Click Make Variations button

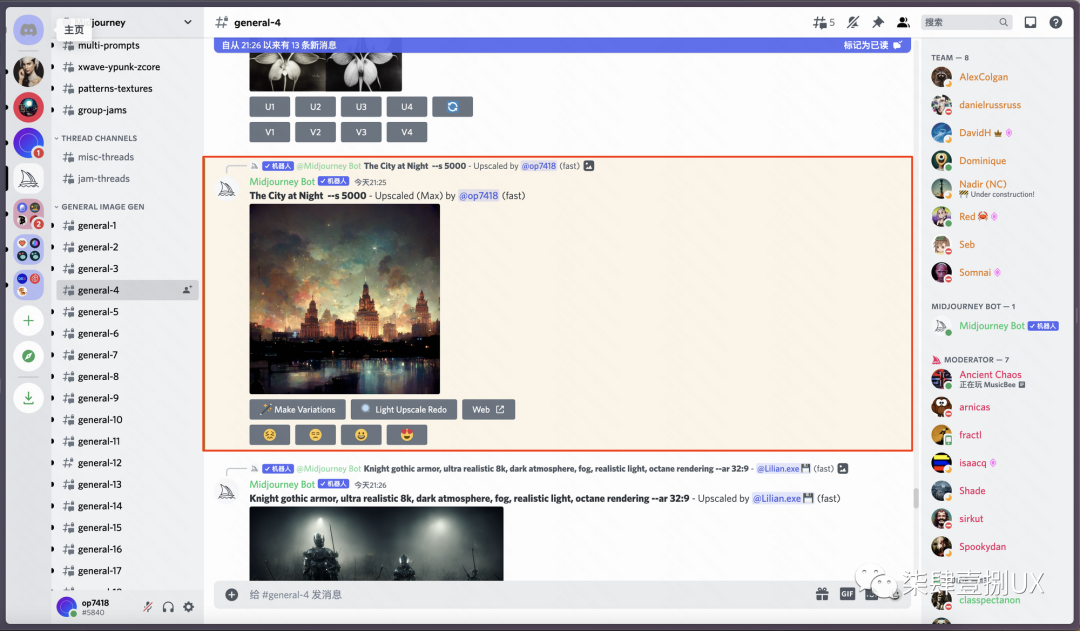click(298, 409)
